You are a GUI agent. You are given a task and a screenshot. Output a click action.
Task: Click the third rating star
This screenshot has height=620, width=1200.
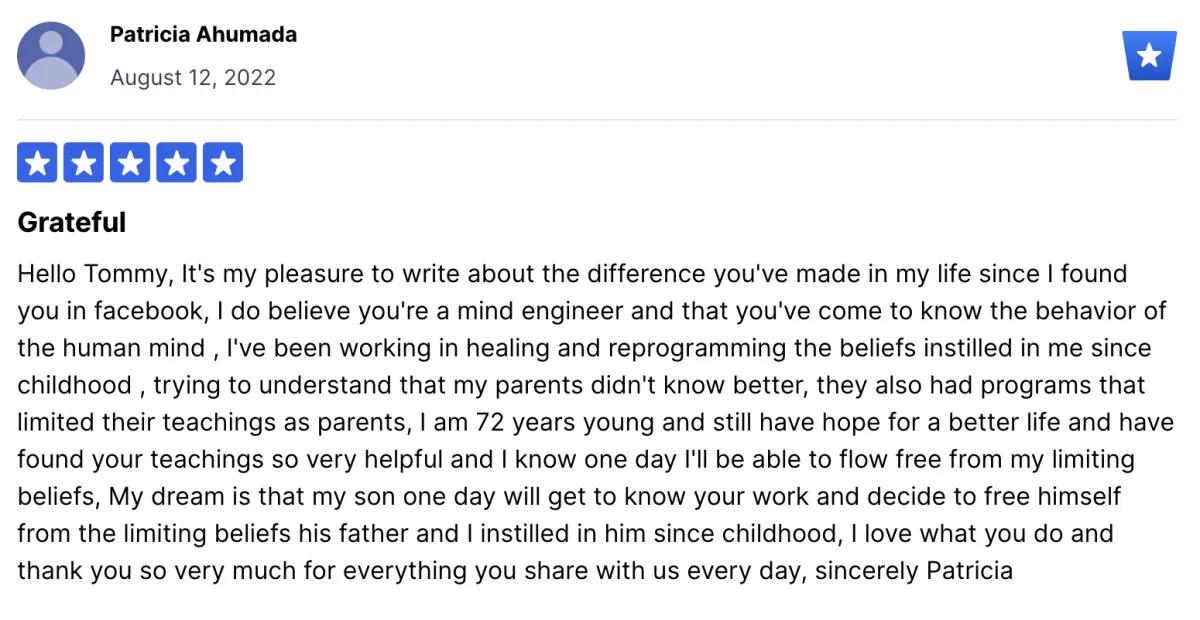(x=130, y=163)
